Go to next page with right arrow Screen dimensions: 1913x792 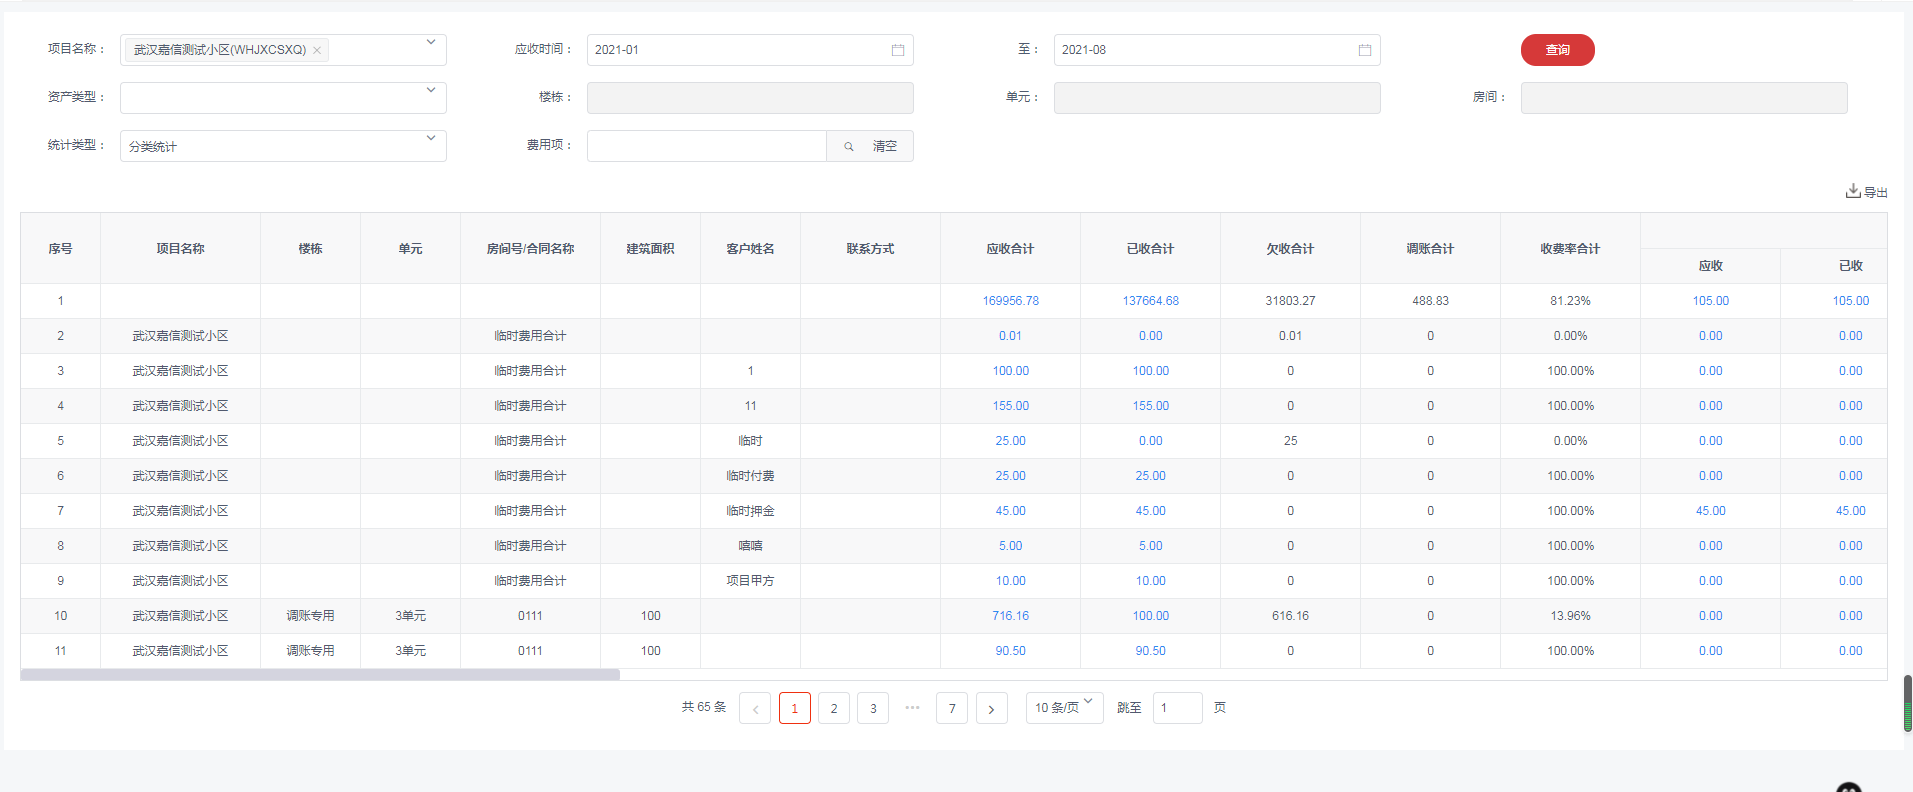(x=991, y=708)
